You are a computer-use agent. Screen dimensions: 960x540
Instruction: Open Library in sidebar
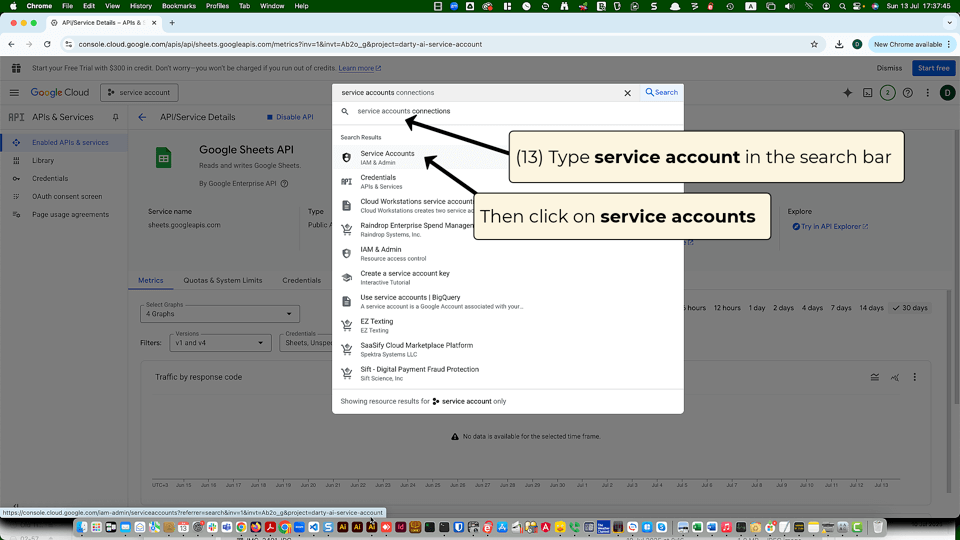tap(64, 160)
